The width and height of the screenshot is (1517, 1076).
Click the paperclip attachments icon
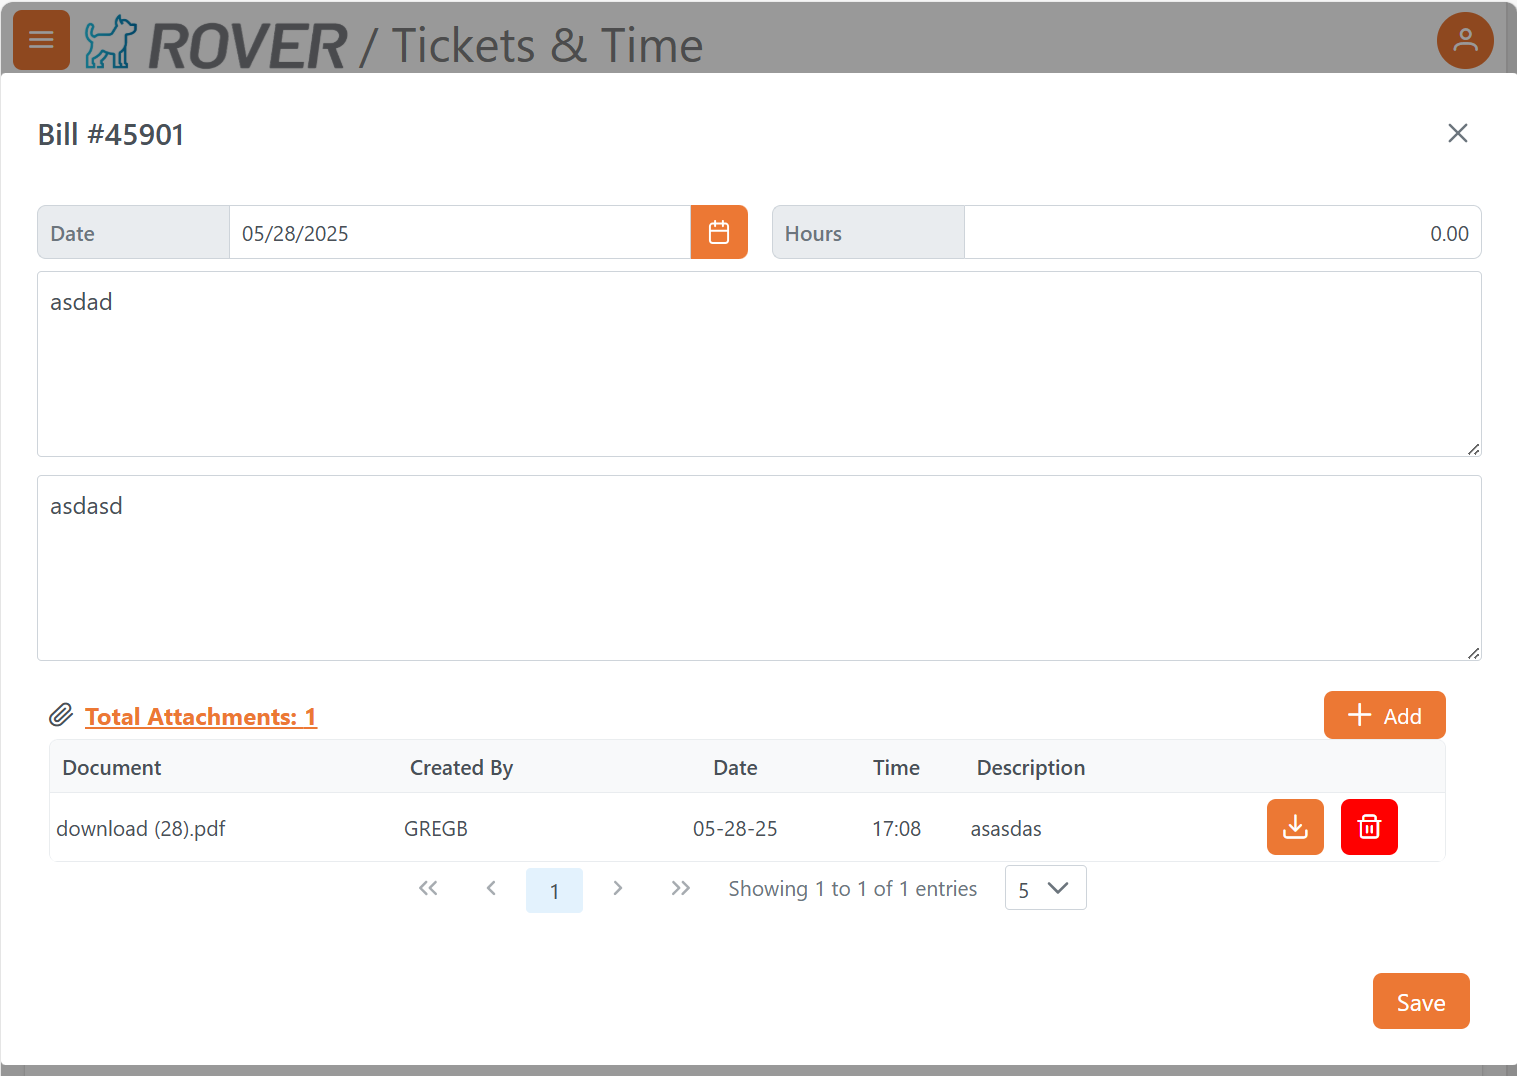[62, 715]
